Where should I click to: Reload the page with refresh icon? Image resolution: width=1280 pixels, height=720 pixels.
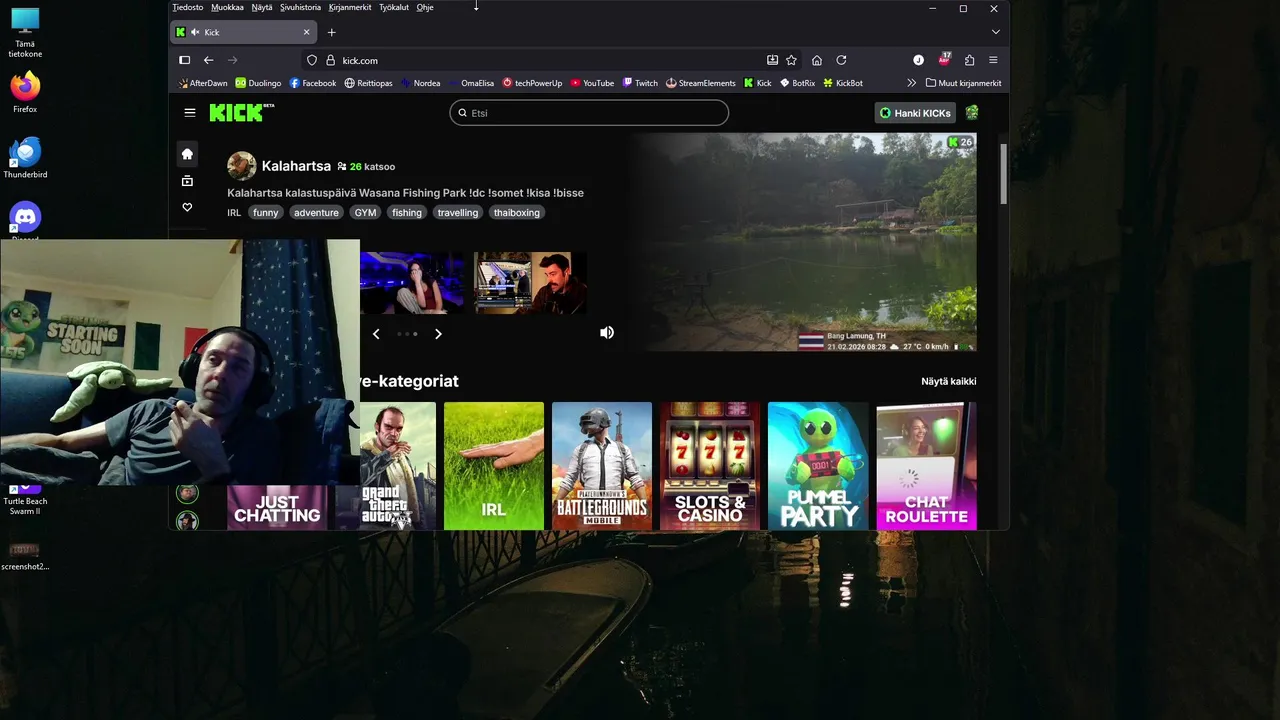(841, 60)
